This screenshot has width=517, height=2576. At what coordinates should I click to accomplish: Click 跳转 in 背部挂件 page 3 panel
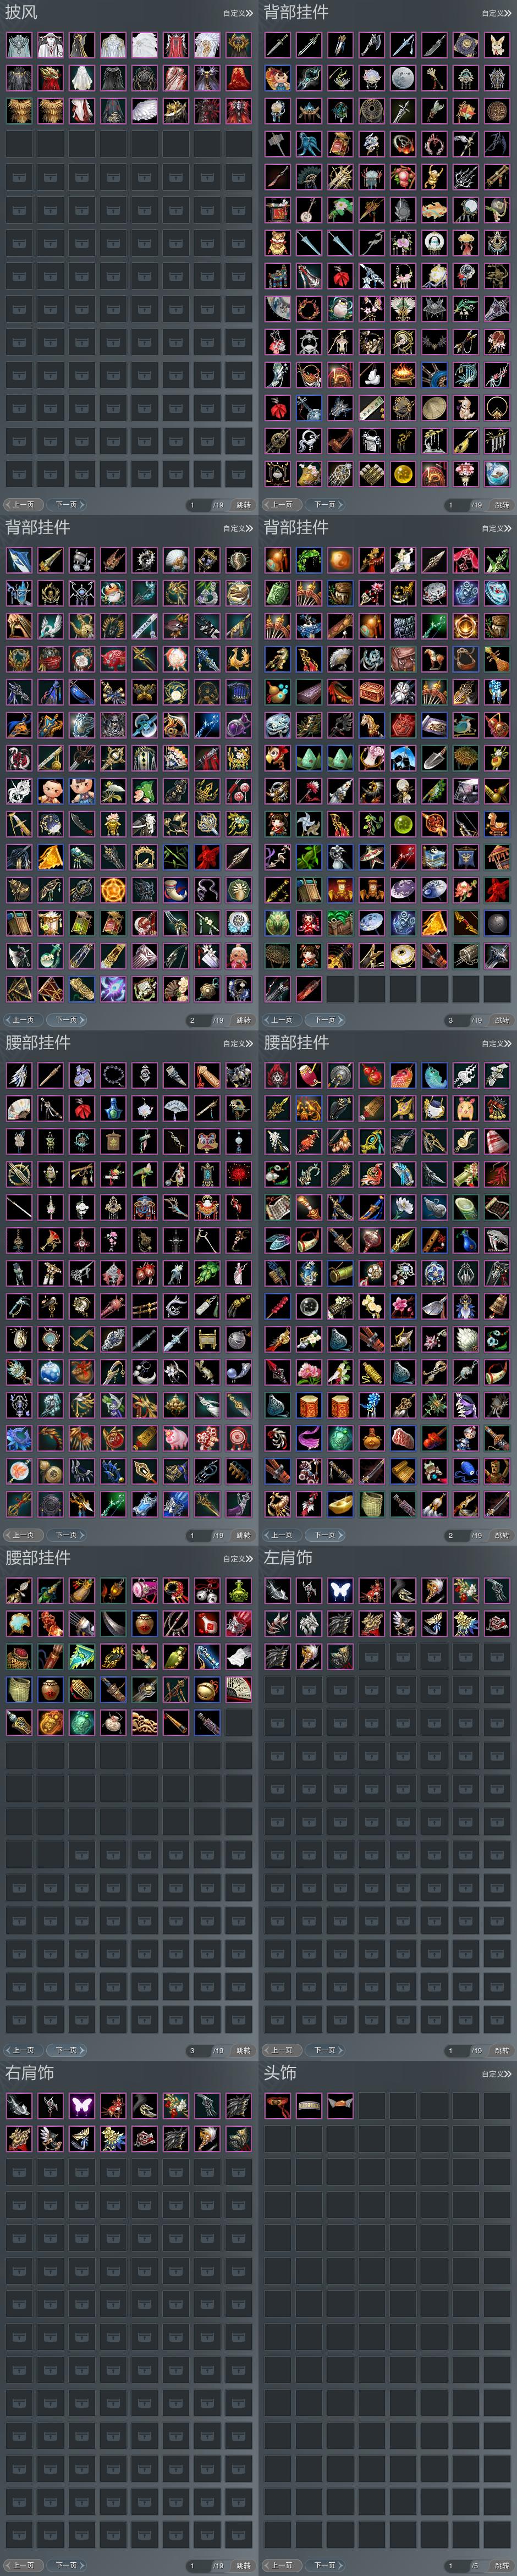501,1020
